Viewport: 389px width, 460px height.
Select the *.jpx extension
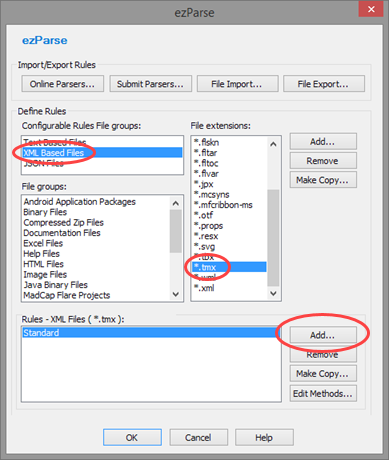[x=230, y=184]
